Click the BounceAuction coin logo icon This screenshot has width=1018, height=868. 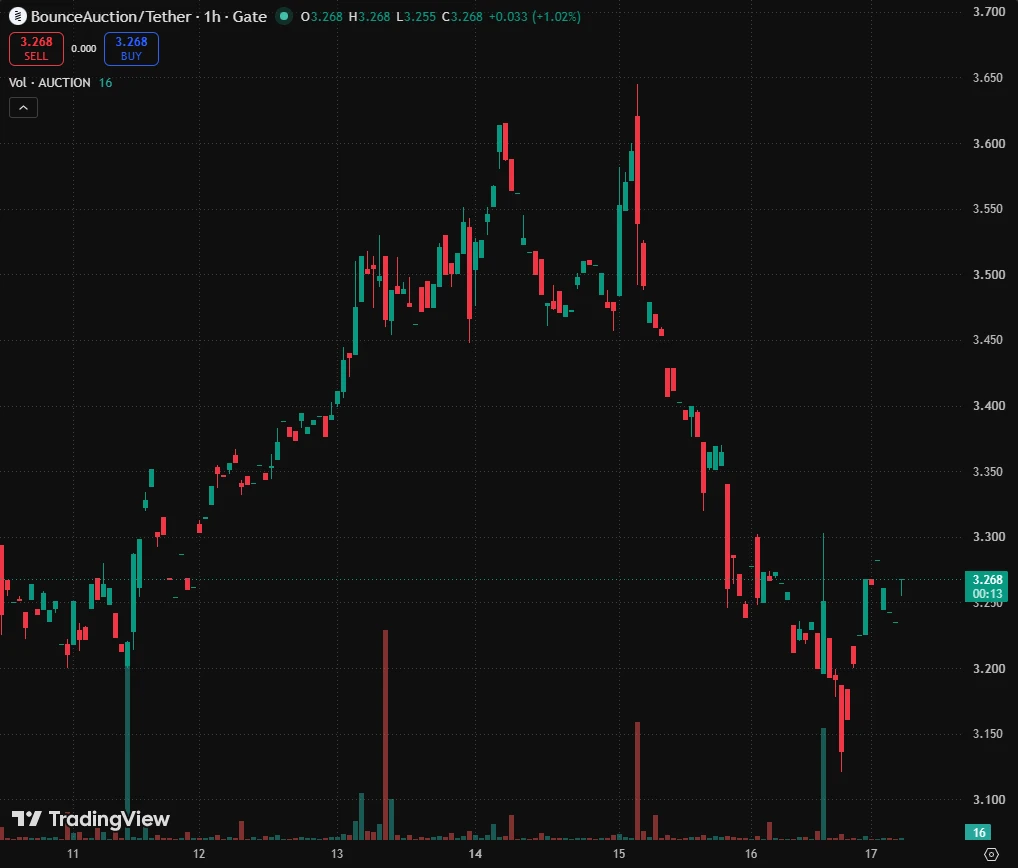point(18,16)
